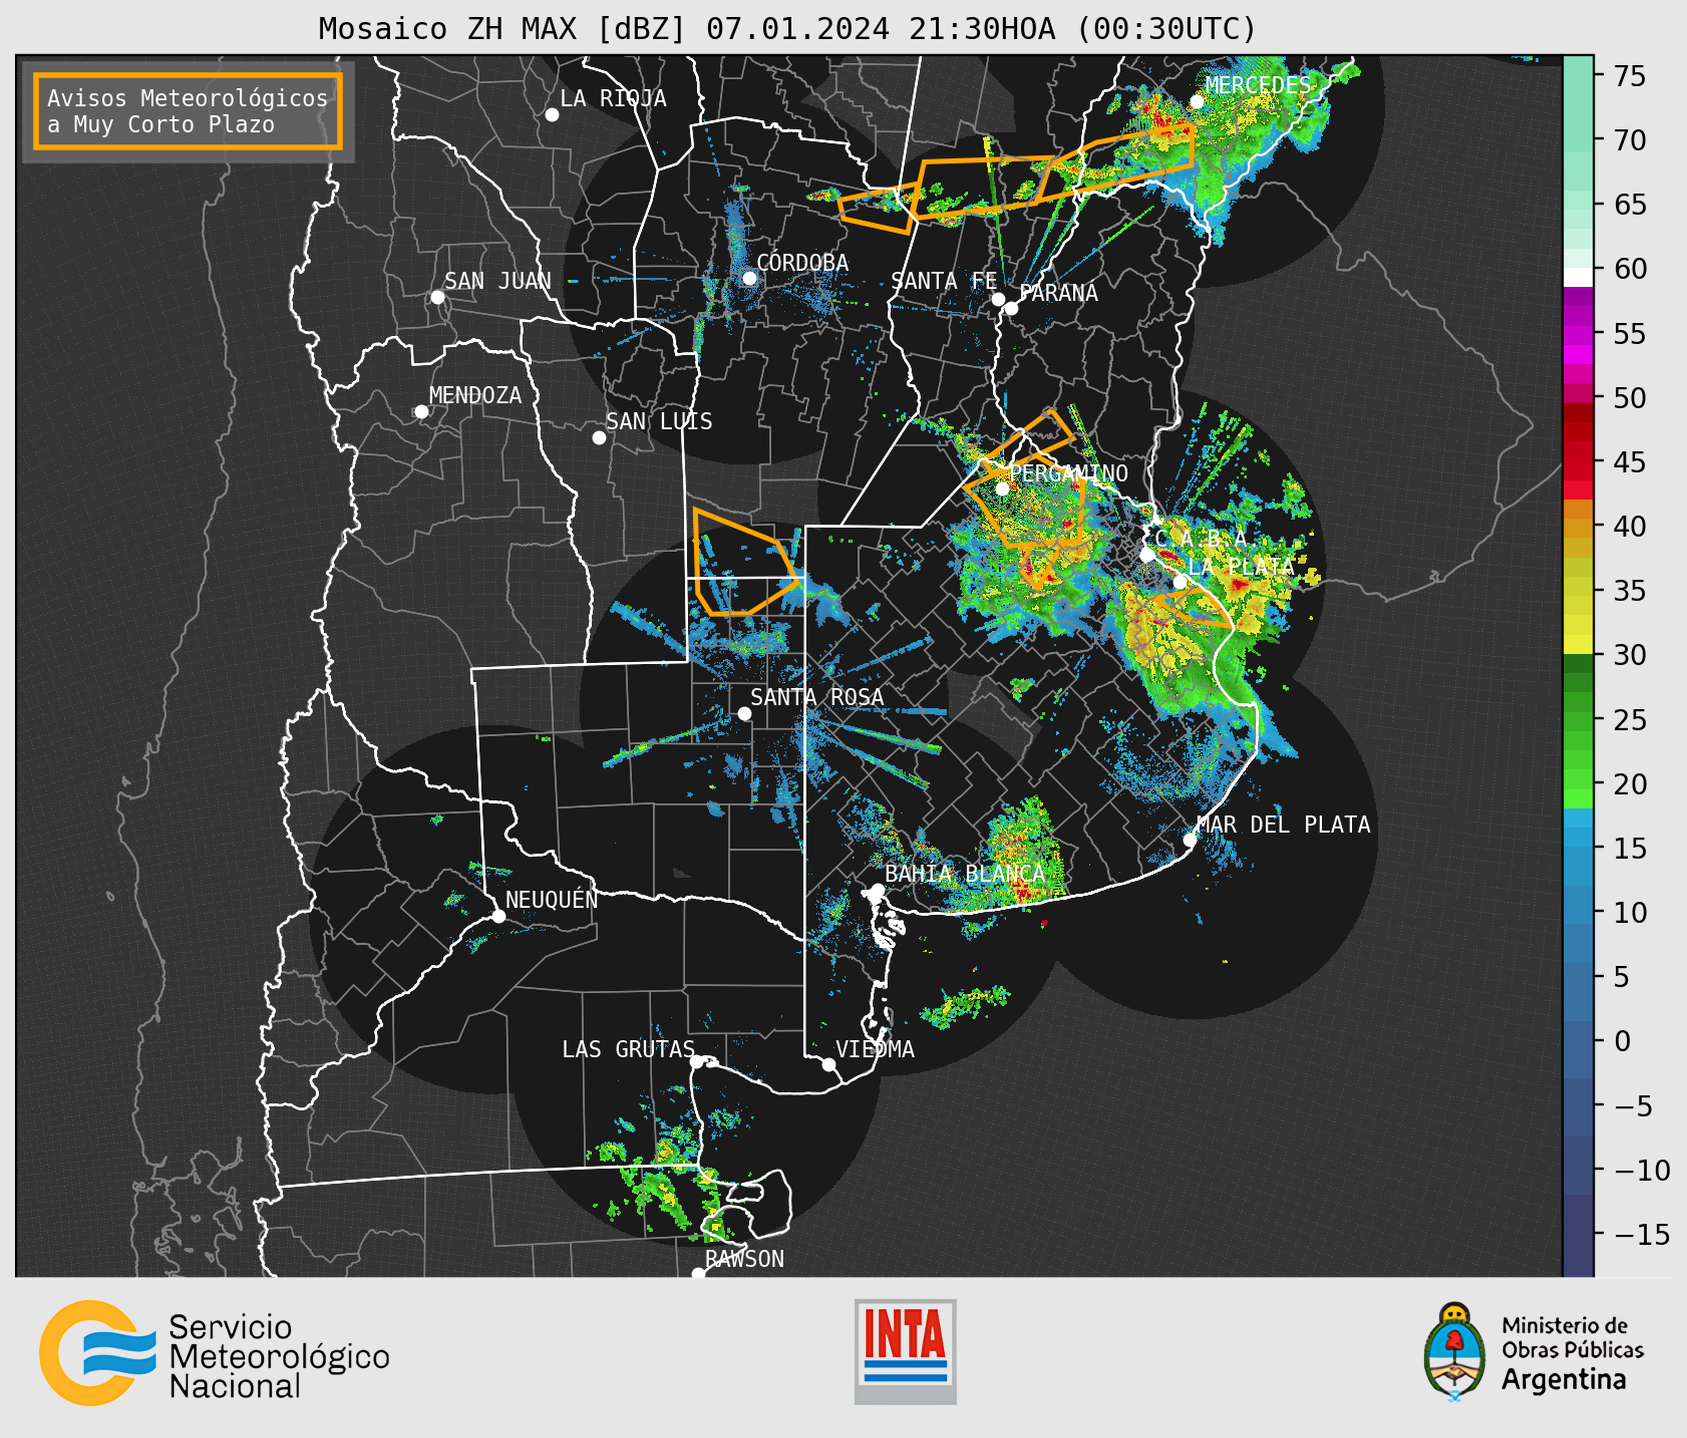Click the orange warning polygon west of Santa Rosa
The image size is (1687, 1438).
coord(745,562)
